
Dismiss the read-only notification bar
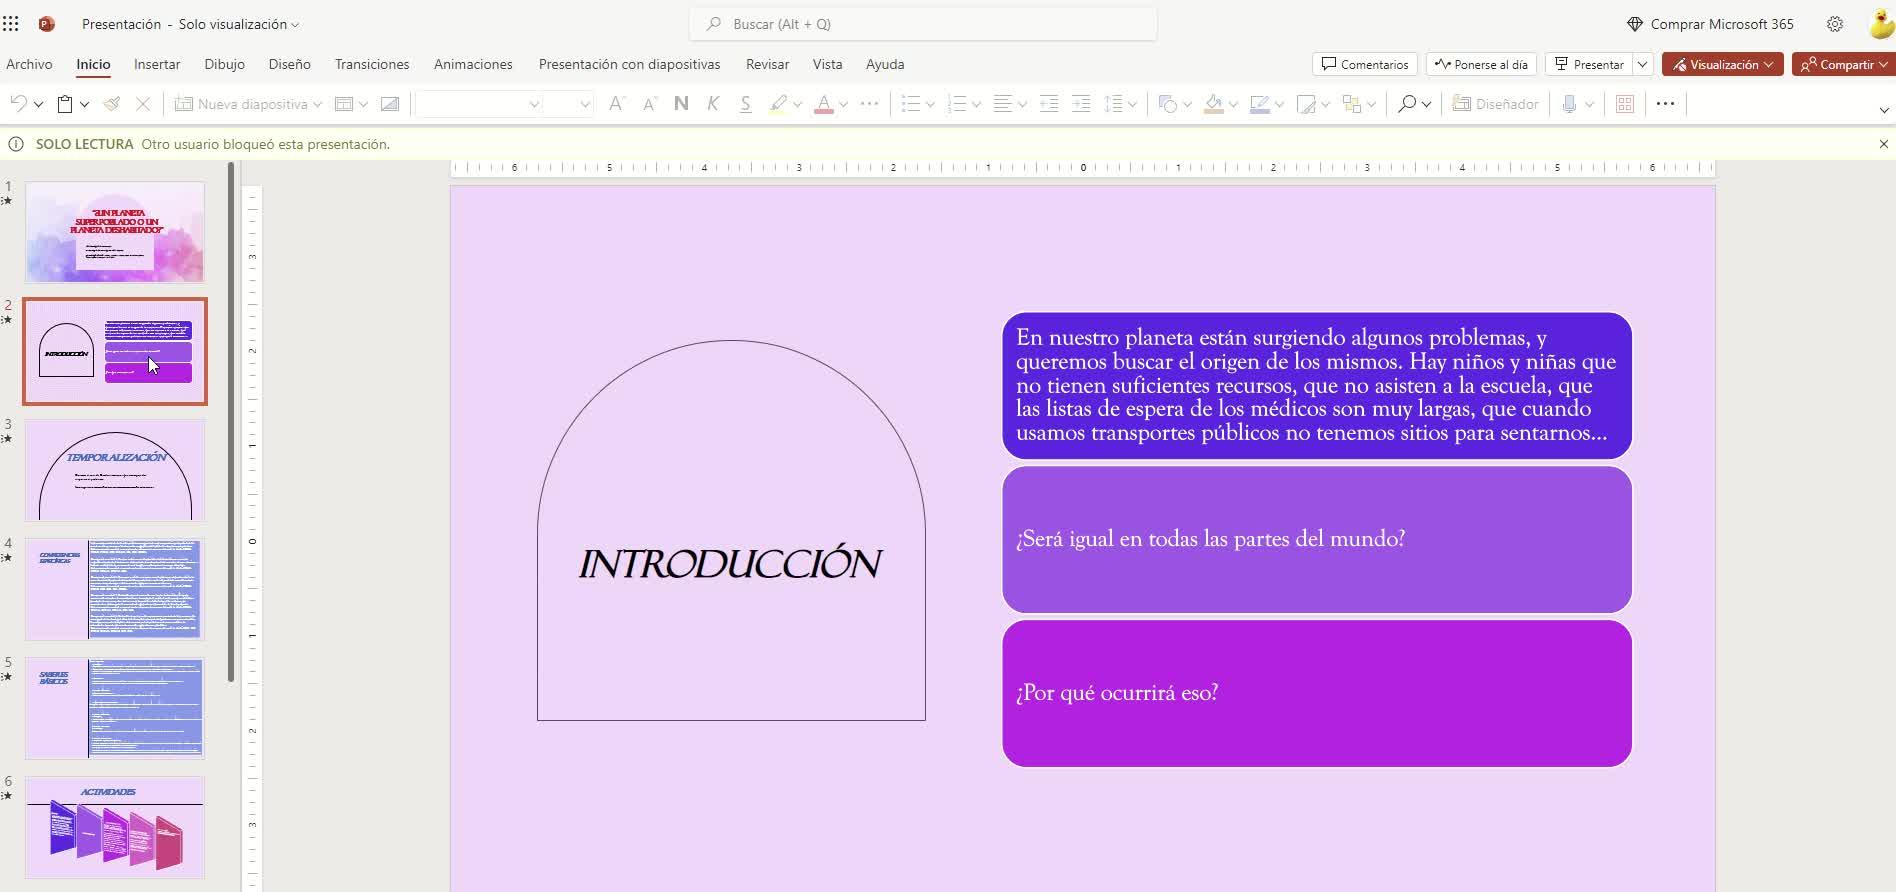(1884, 144)
